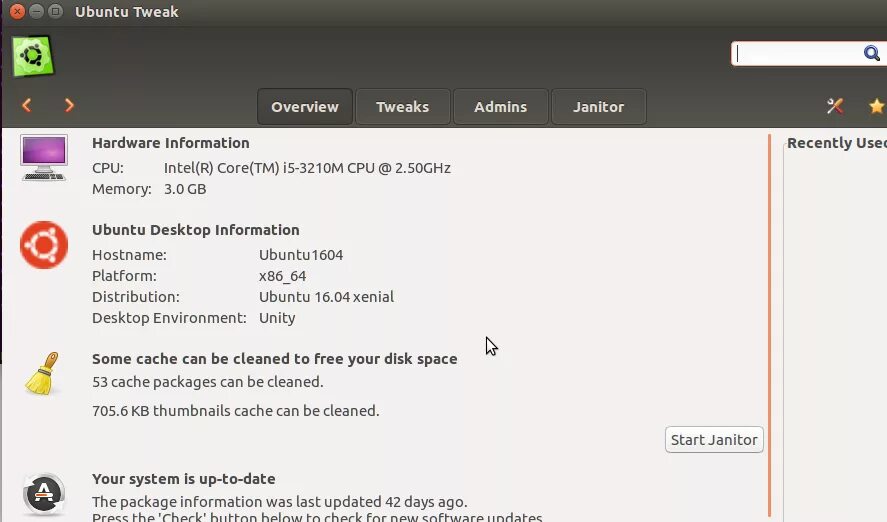Close the Ubuntu Tweak window
The image size is (887, 522).
coord(18,11)
